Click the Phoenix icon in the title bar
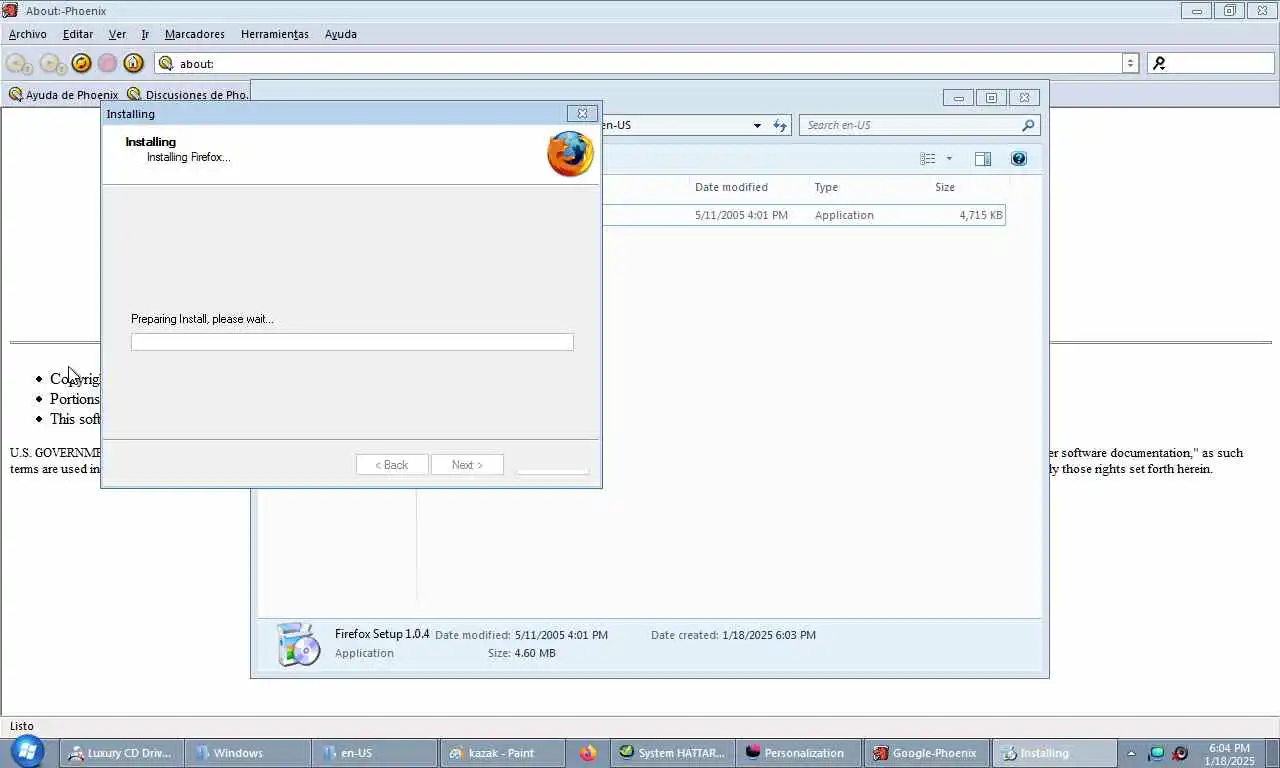This screenshot has height=768, width=1280. [x=10, y=10]
